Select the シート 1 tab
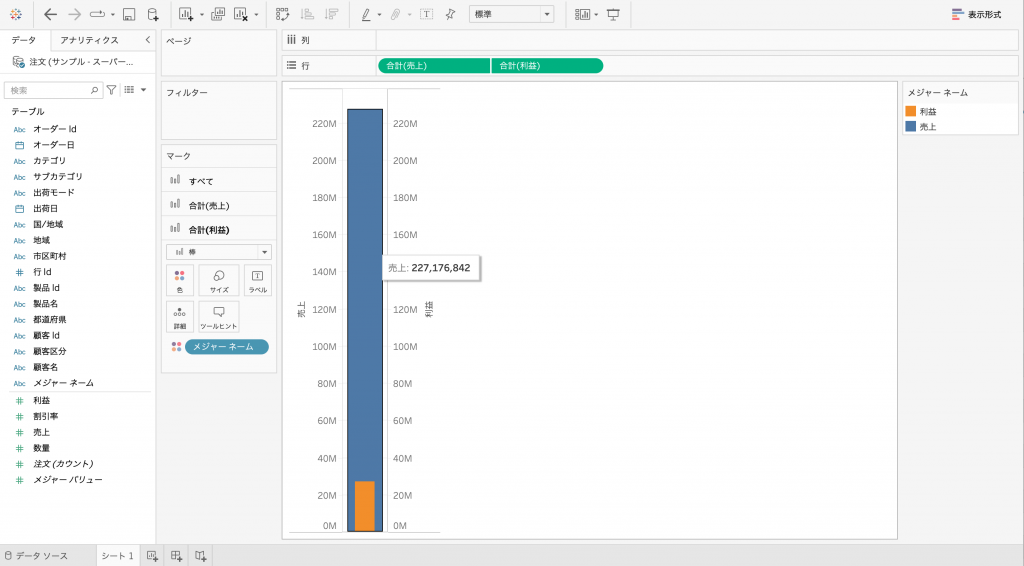This screenshot has width=1024, height=566. [x=118, y=556]
